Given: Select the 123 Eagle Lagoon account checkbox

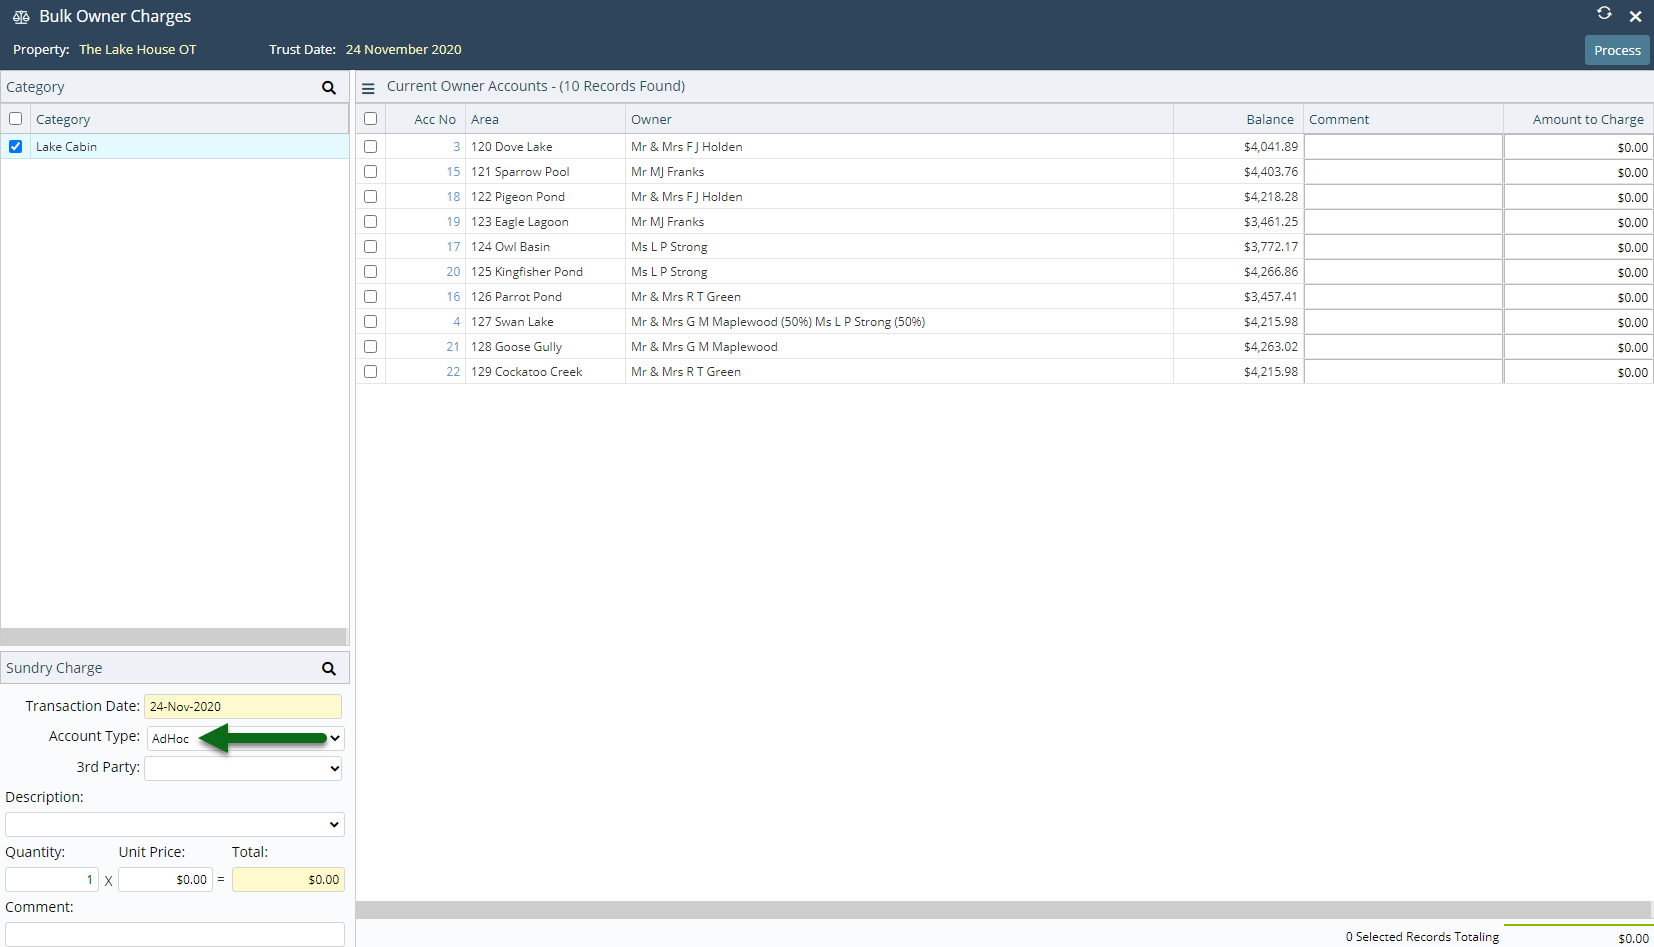Looking at the screenshot, I should 370,221.
